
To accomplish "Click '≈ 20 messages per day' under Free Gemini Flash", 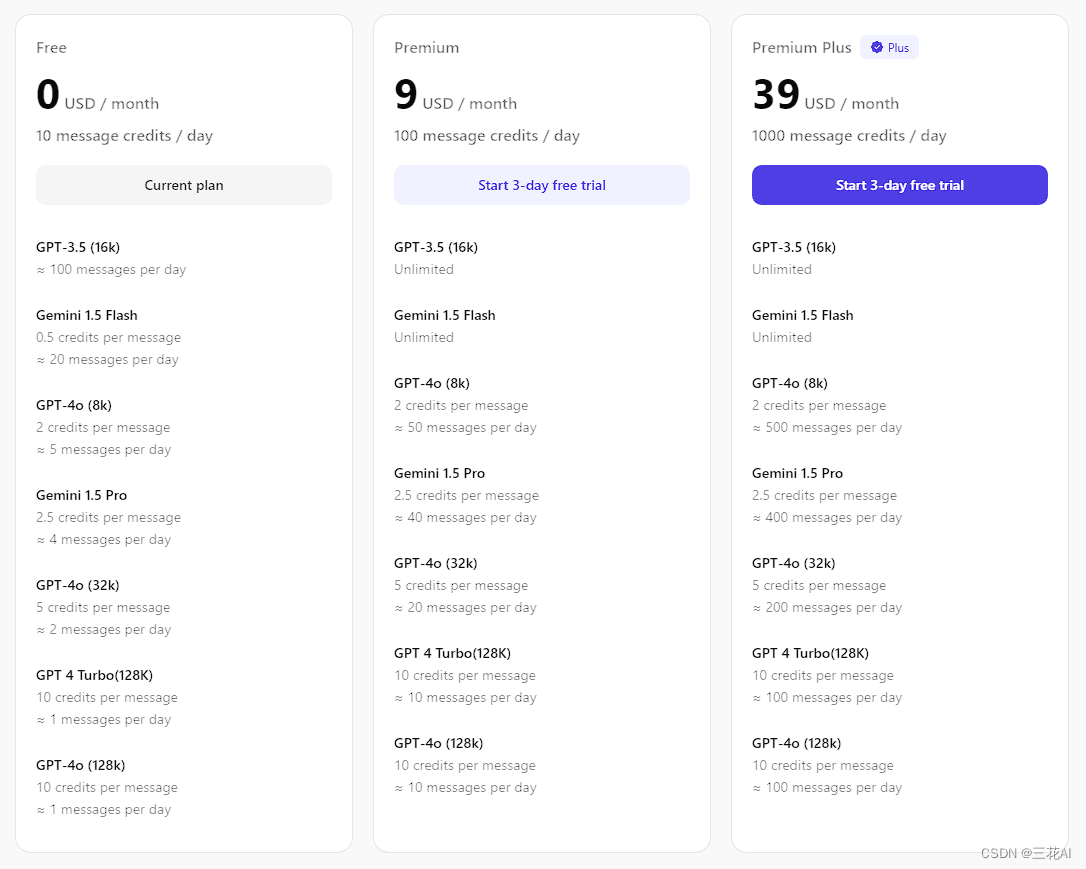I will coord(107,359).
